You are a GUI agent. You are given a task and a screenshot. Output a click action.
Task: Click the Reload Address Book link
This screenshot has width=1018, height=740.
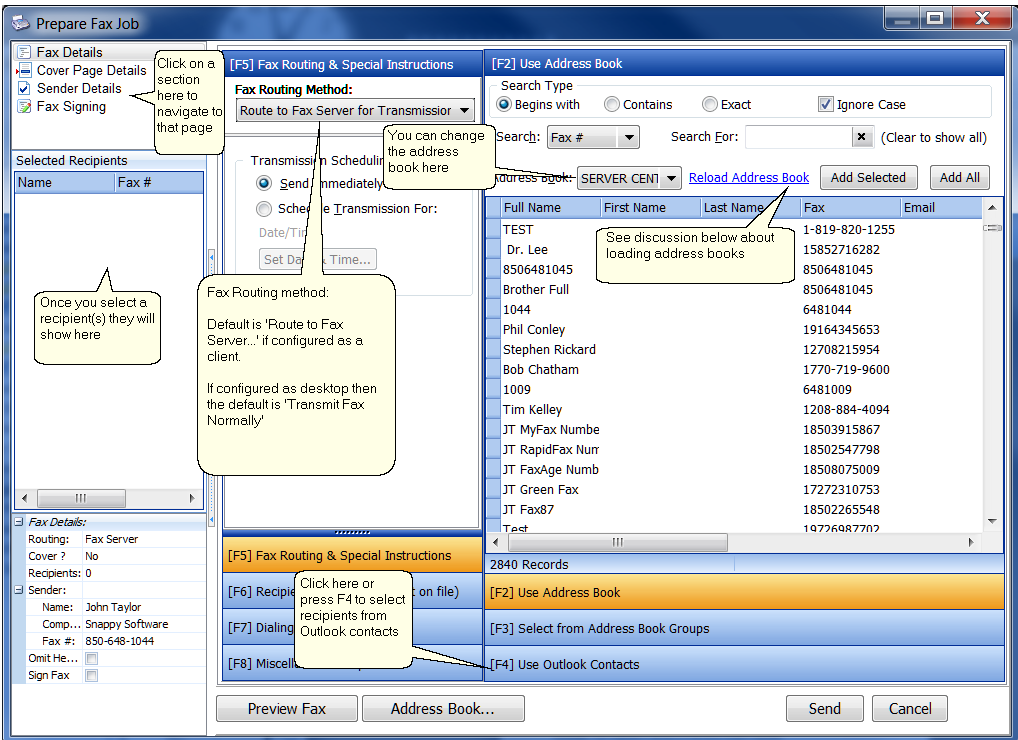(749, 178)
